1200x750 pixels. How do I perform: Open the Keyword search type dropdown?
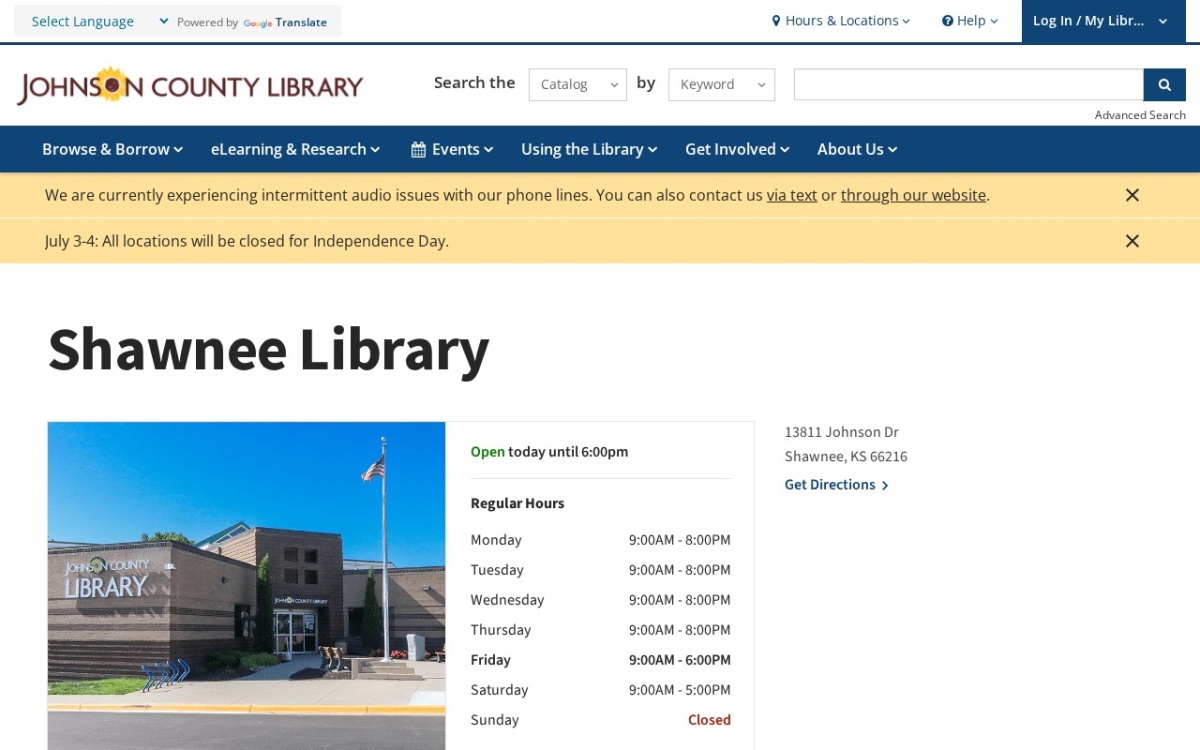[x=721, y=85]
